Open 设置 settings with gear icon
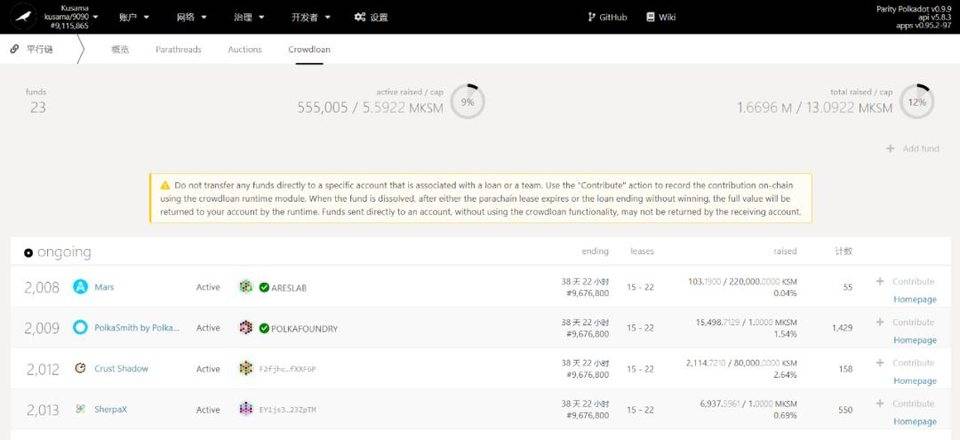 [x=371, y=17]
